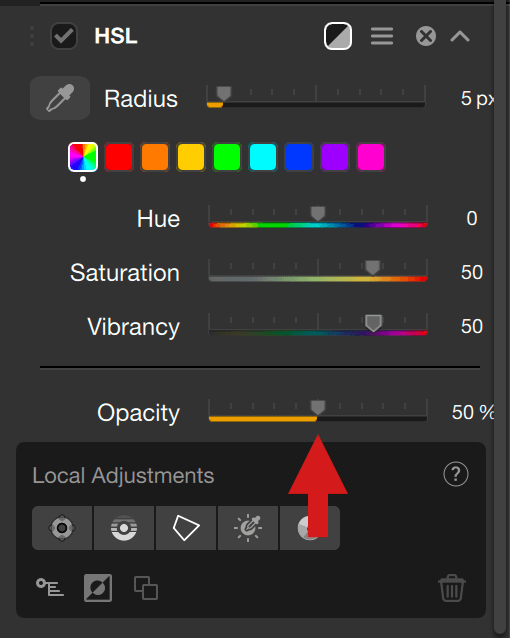Select the Control Point local adjustment
Image resolution: width=510 pixels, height=638 pixels.
click(x=62, y=528)
